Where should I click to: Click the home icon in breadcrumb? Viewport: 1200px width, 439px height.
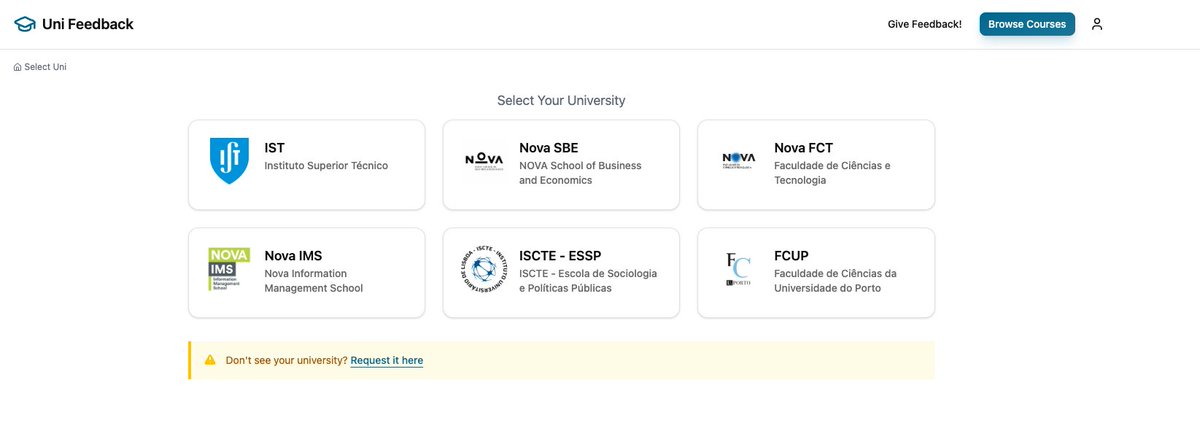17,67
